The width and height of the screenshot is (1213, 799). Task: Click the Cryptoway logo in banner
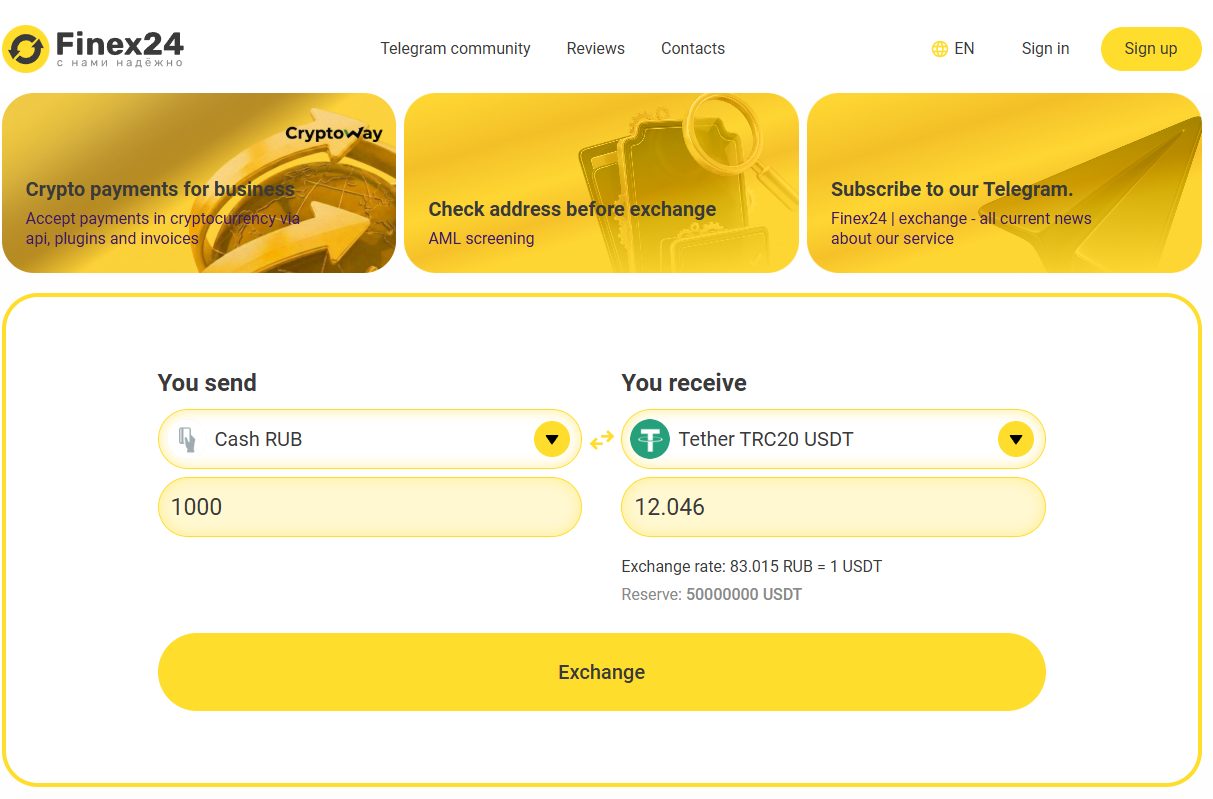(x=334, y=132)
